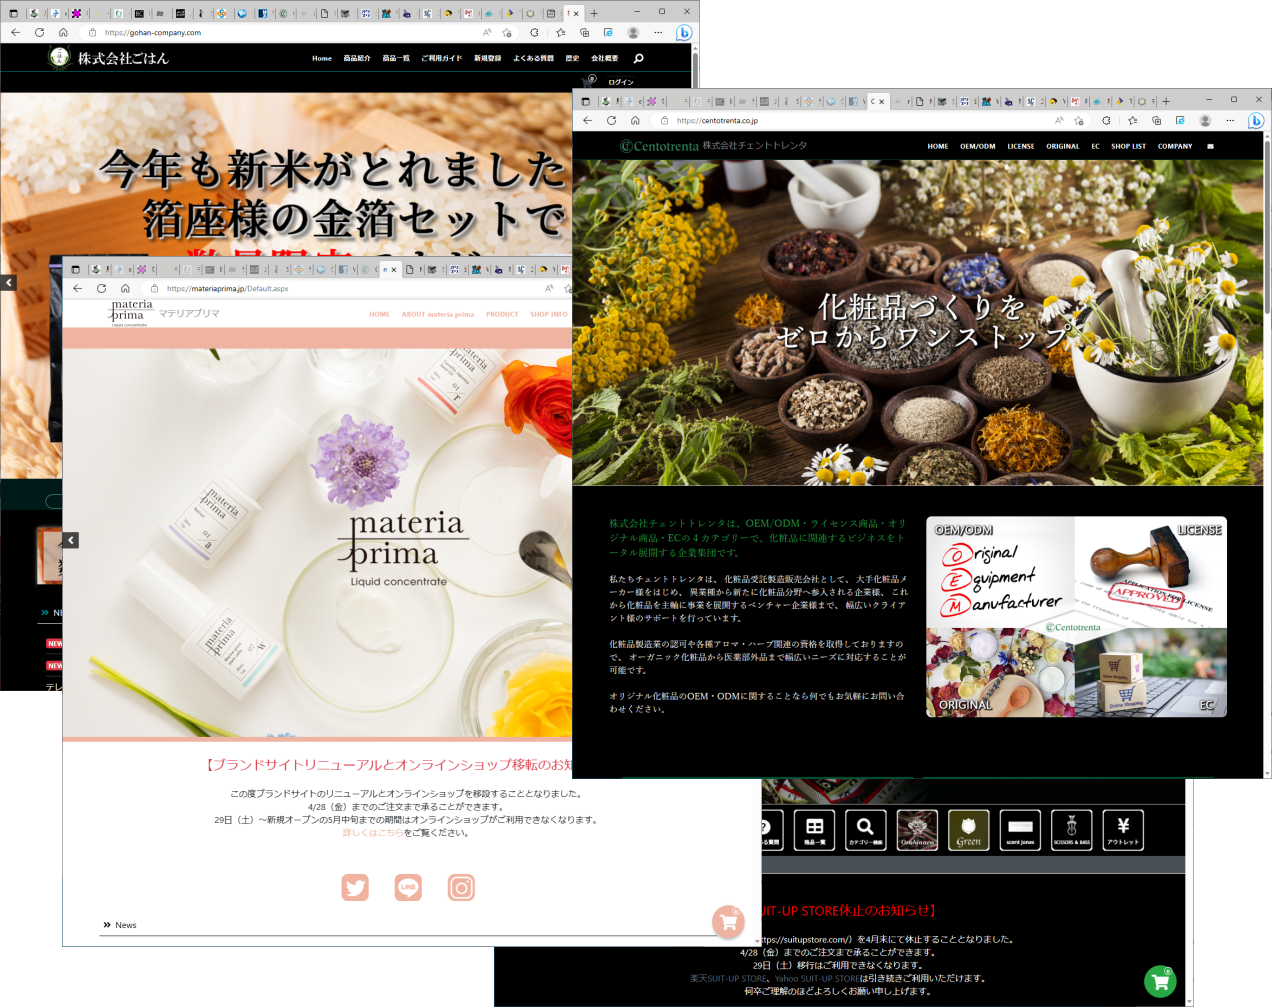Click the Twitter icon on materia prima page
Screen dimensions: 1272x1007
tap(355, 887)
